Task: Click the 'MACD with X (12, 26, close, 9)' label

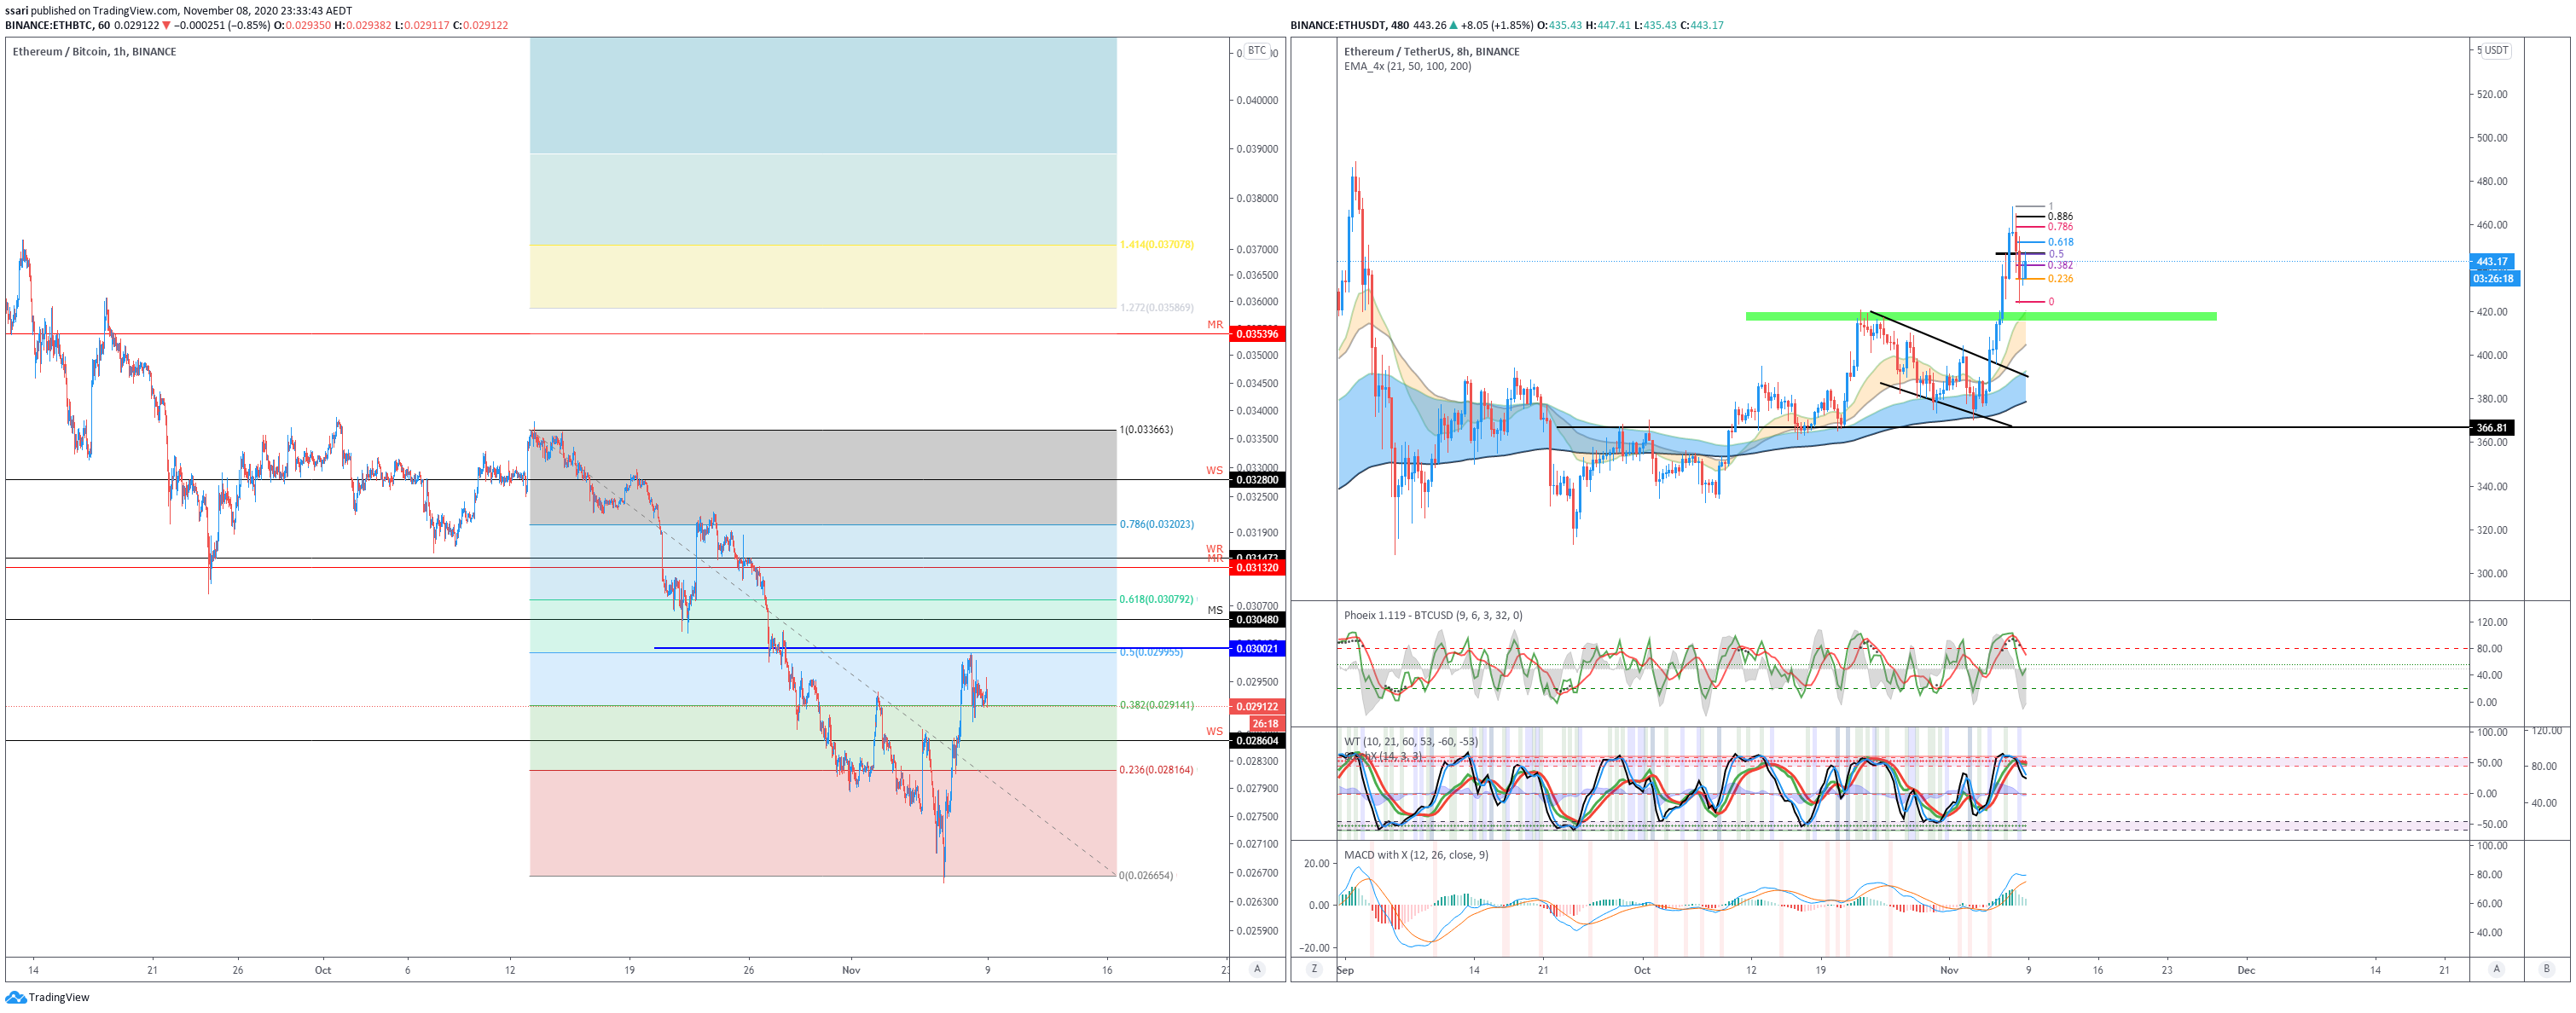Action: [1415, 856]
